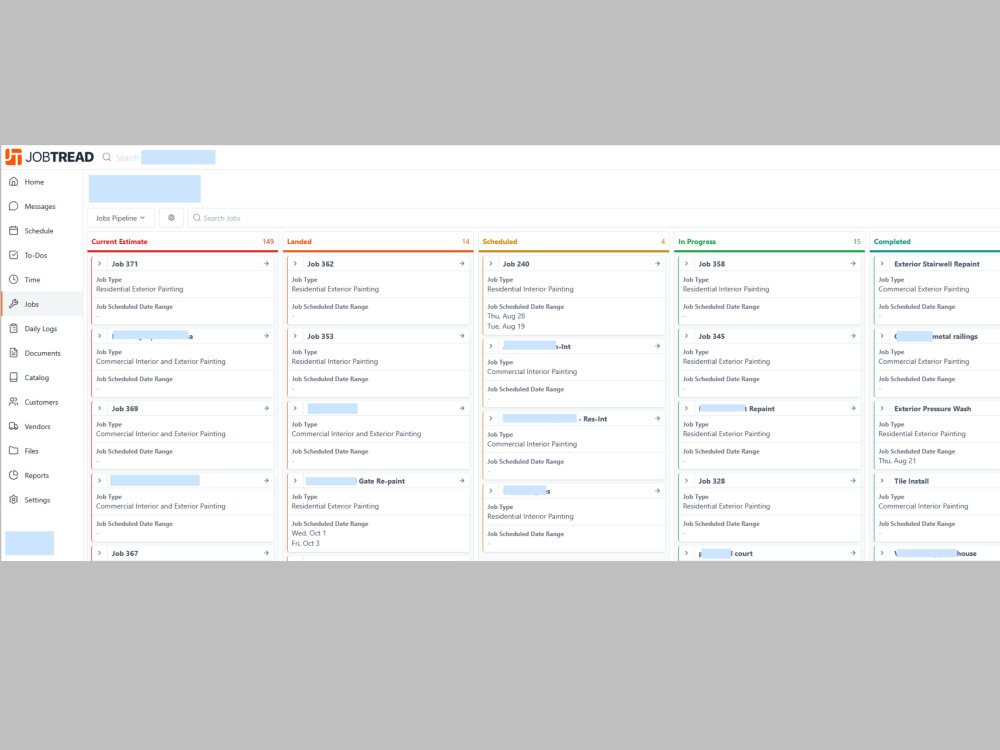This screenshot has height=750, width=1000.
Task: Focus the Search Jobs field
Action: point(593,218)
